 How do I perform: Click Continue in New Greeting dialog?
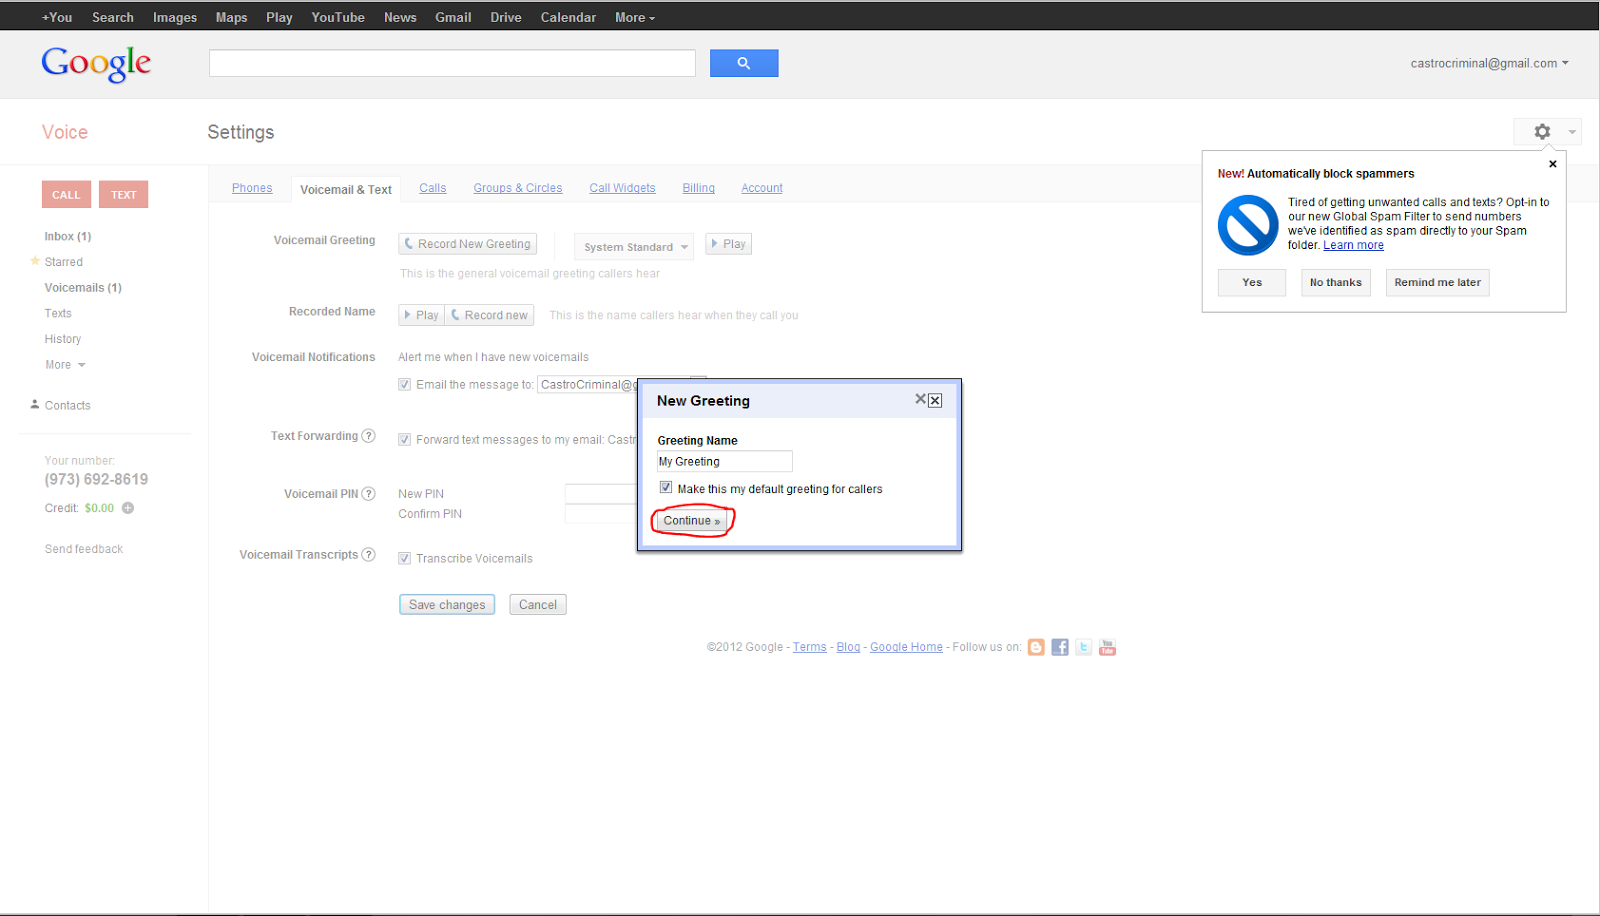pyautogui.click(x=692, y=521)
